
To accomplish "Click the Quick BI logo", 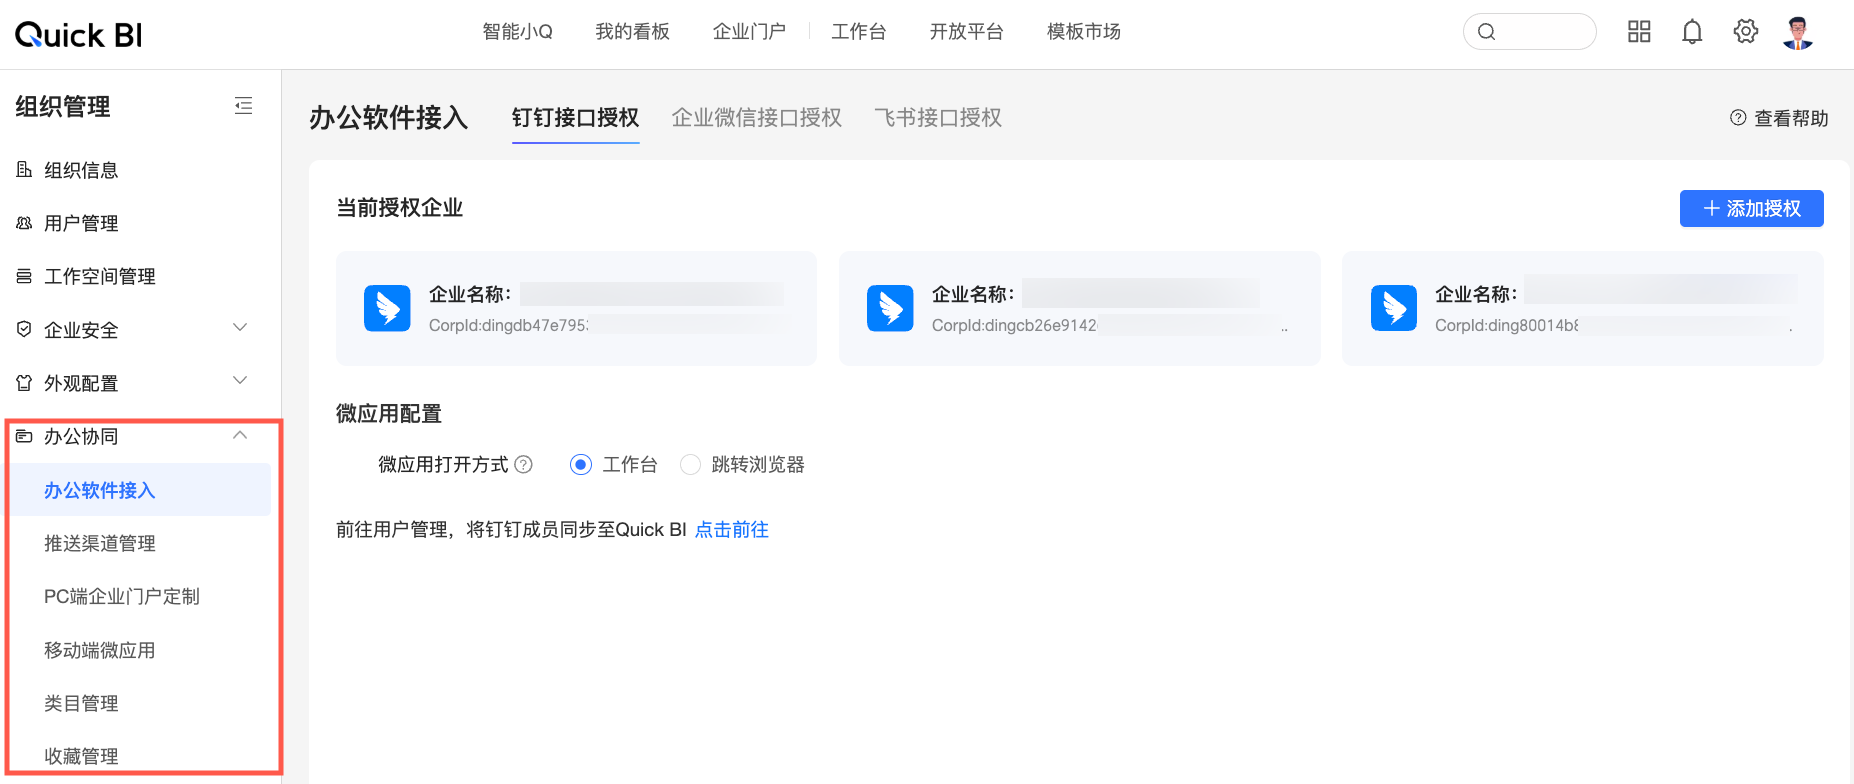I will (79, 35).
